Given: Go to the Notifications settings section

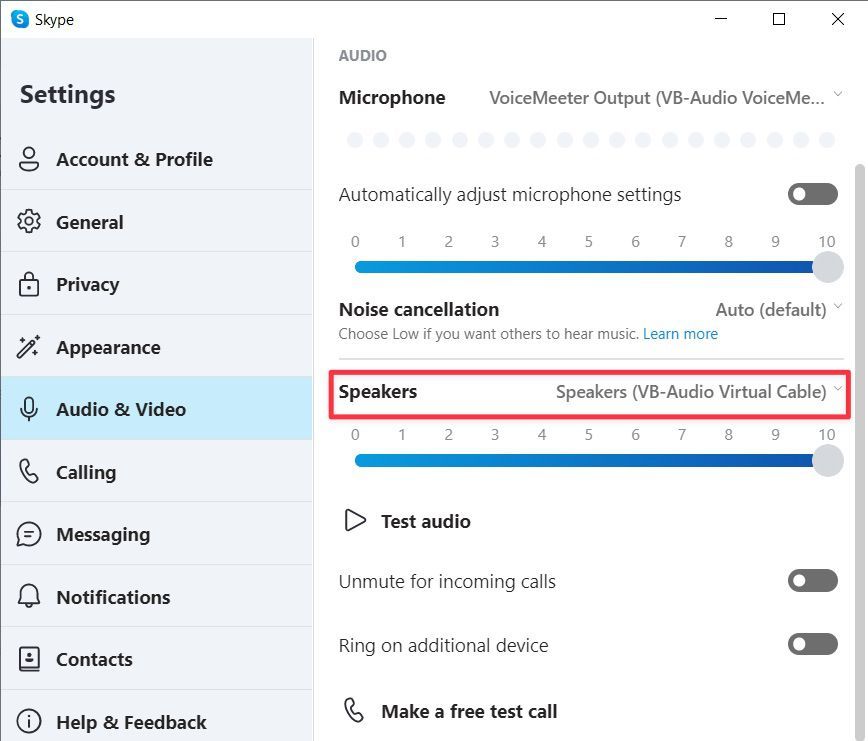Looking at the screenshot, I should pyautogui.click(x=113, y=597).
